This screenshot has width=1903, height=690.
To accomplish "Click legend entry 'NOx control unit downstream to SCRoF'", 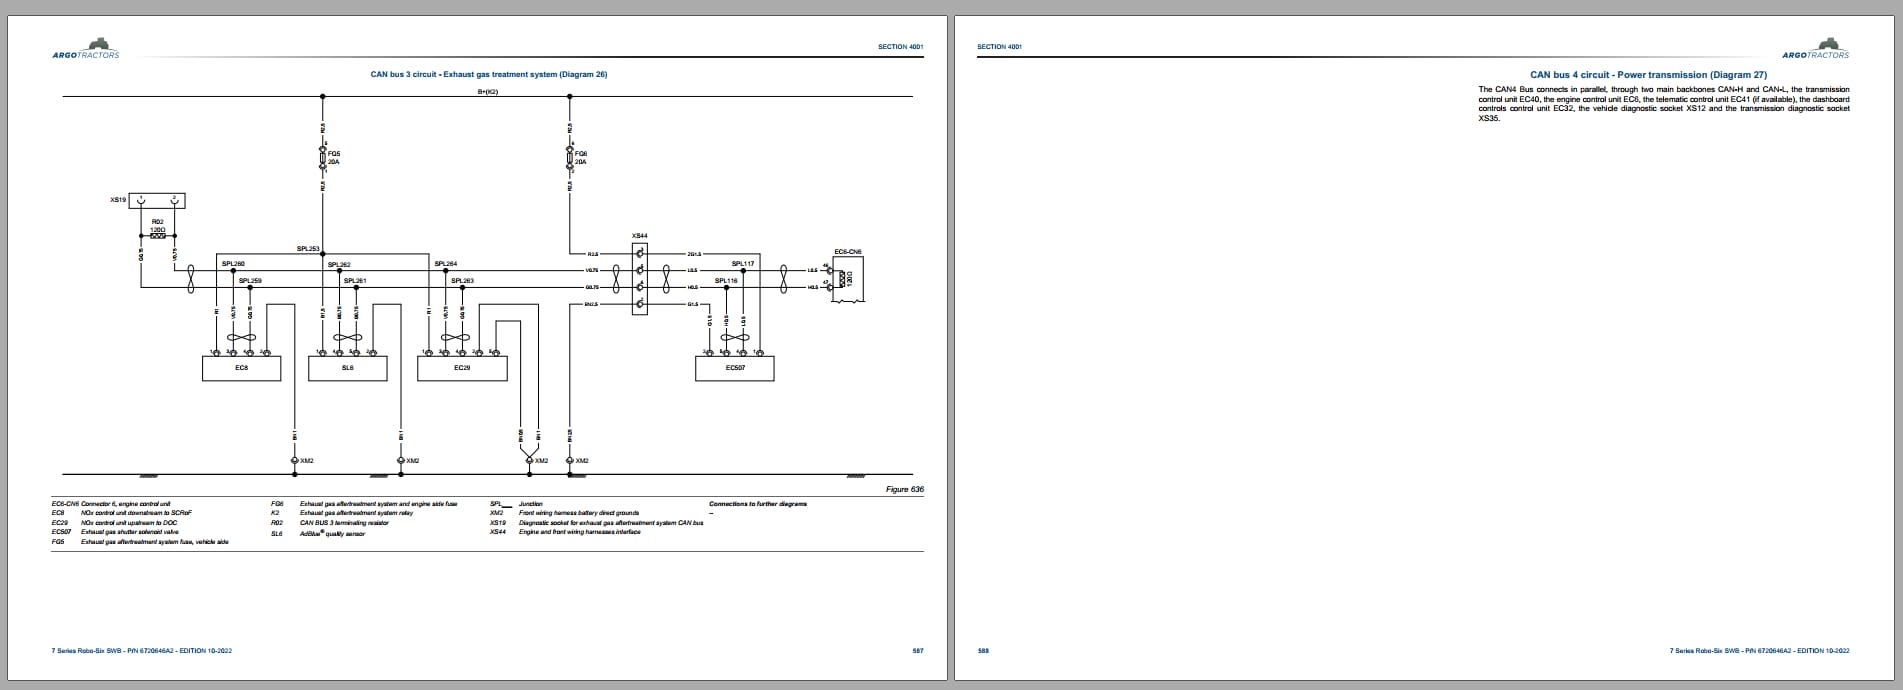I will click(x=136, y=513).
